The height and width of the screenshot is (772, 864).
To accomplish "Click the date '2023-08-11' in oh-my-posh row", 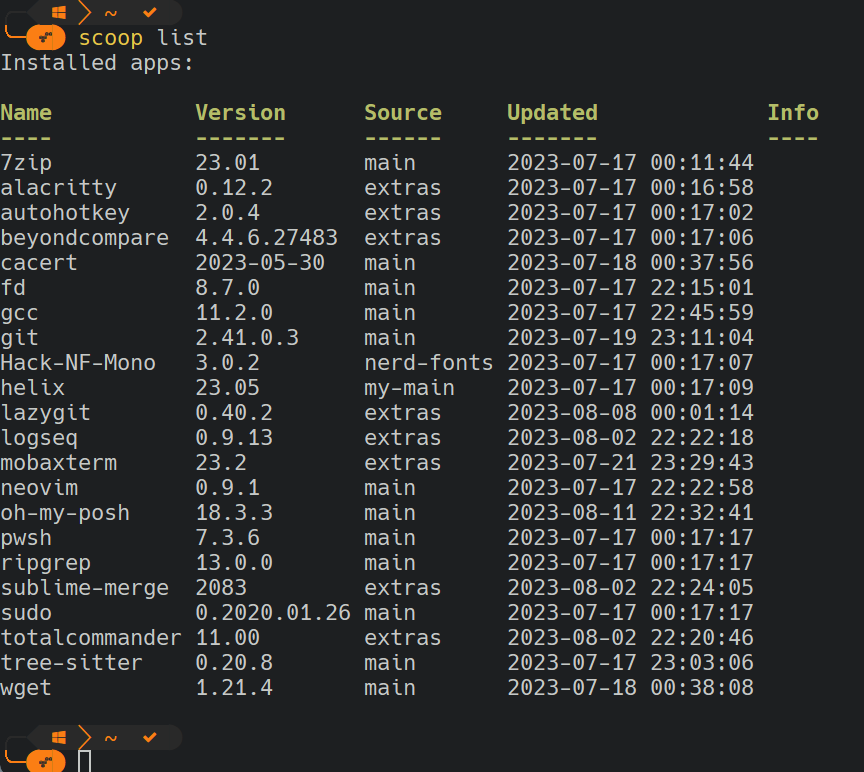I will click(572, 512).
